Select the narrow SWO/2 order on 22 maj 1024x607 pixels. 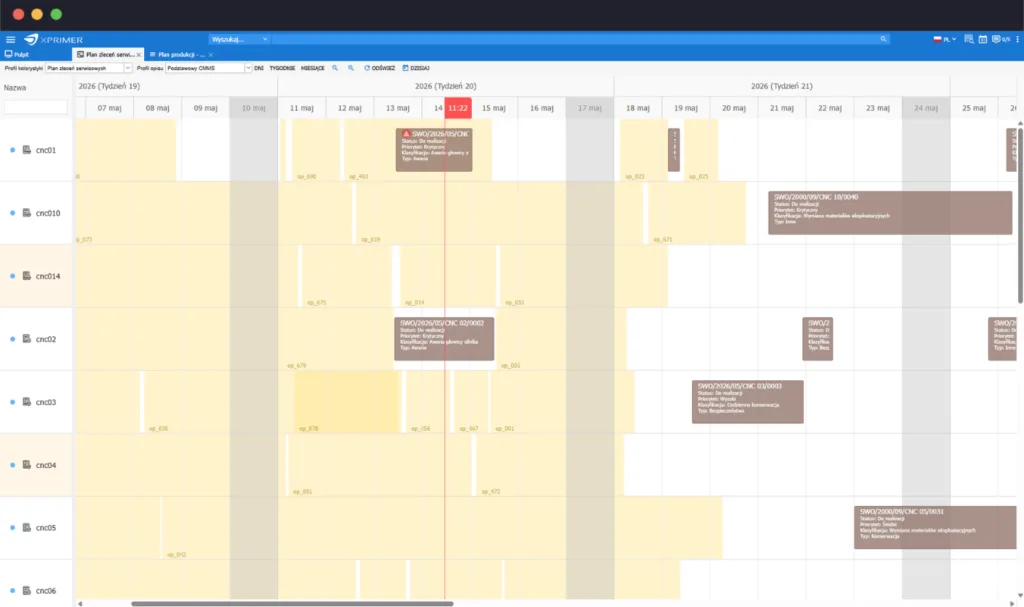(818, 338)
